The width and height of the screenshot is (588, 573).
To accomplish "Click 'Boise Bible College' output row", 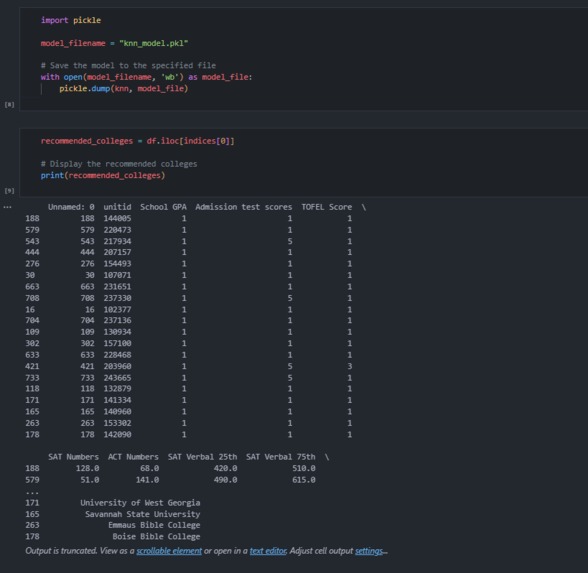I will [x=156, y=537].
